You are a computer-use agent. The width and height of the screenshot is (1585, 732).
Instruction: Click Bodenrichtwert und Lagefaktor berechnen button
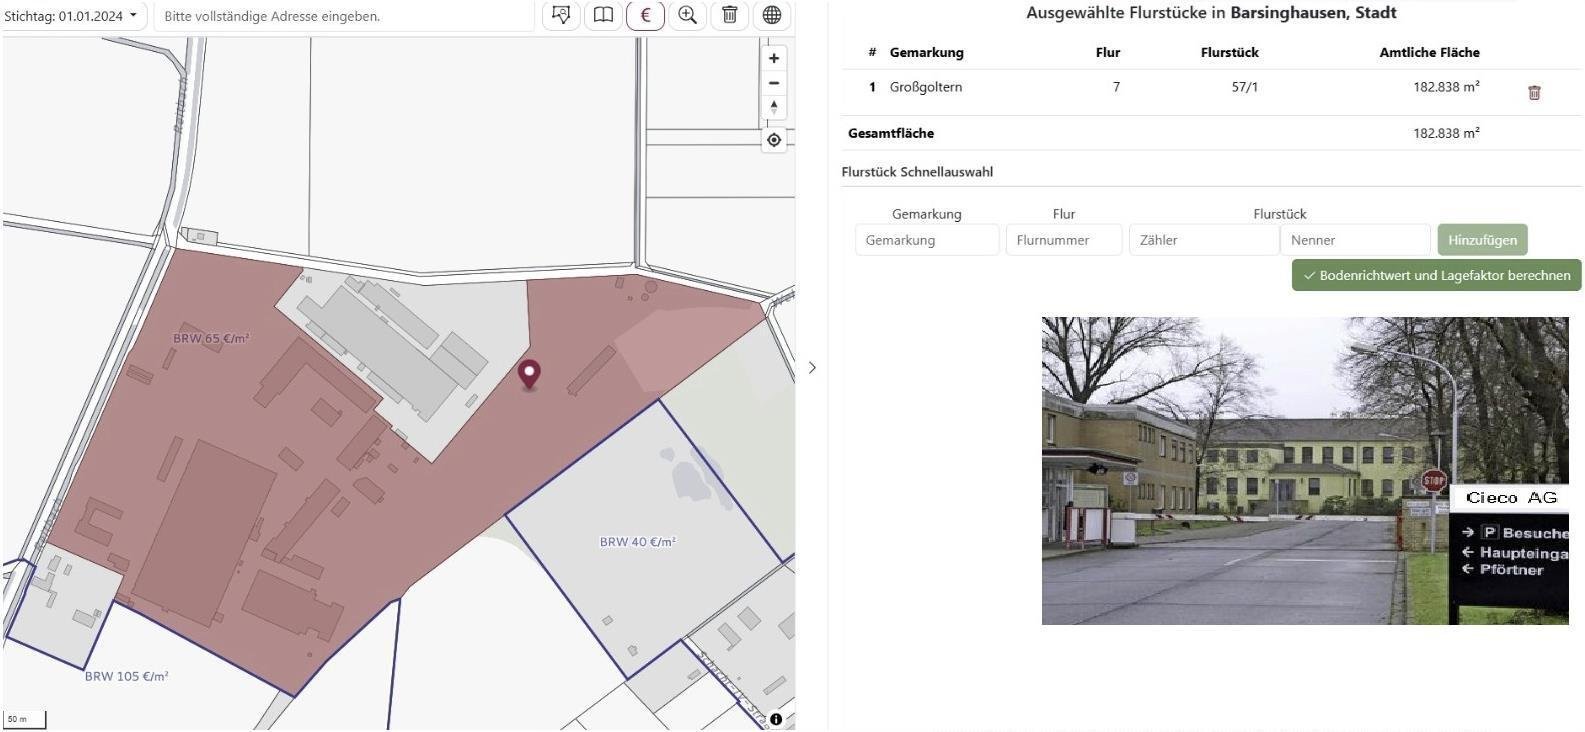(x=1436, y=276)
